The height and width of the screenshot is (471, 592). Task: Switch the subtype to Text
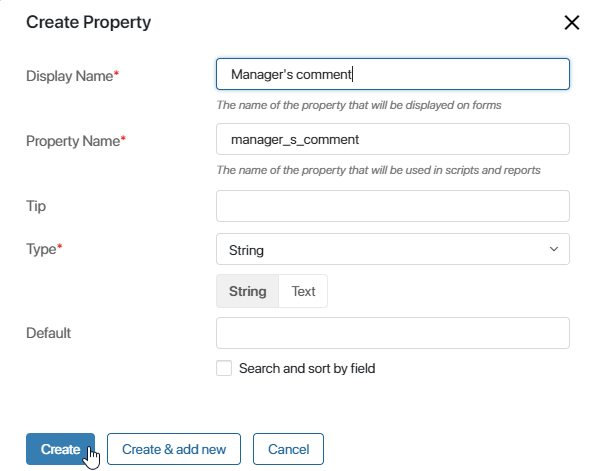[303, 291]
